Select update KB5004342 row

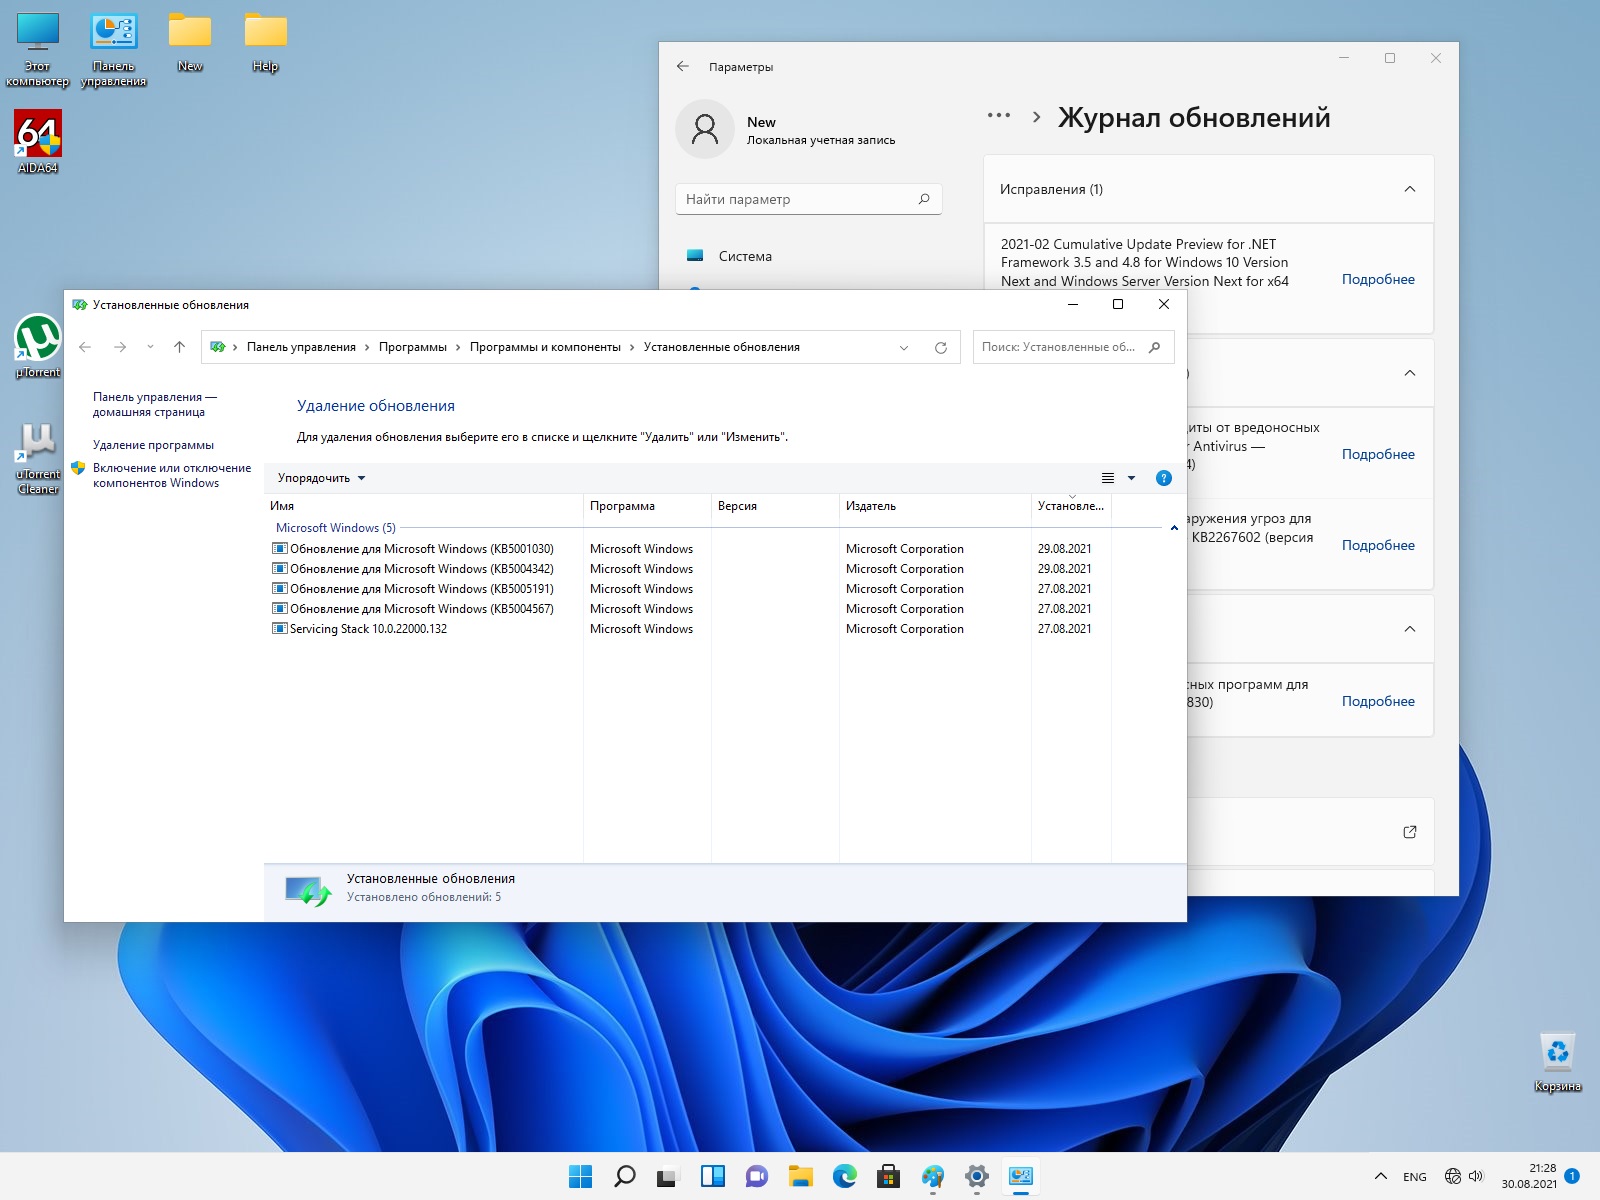tap(688, 569)
